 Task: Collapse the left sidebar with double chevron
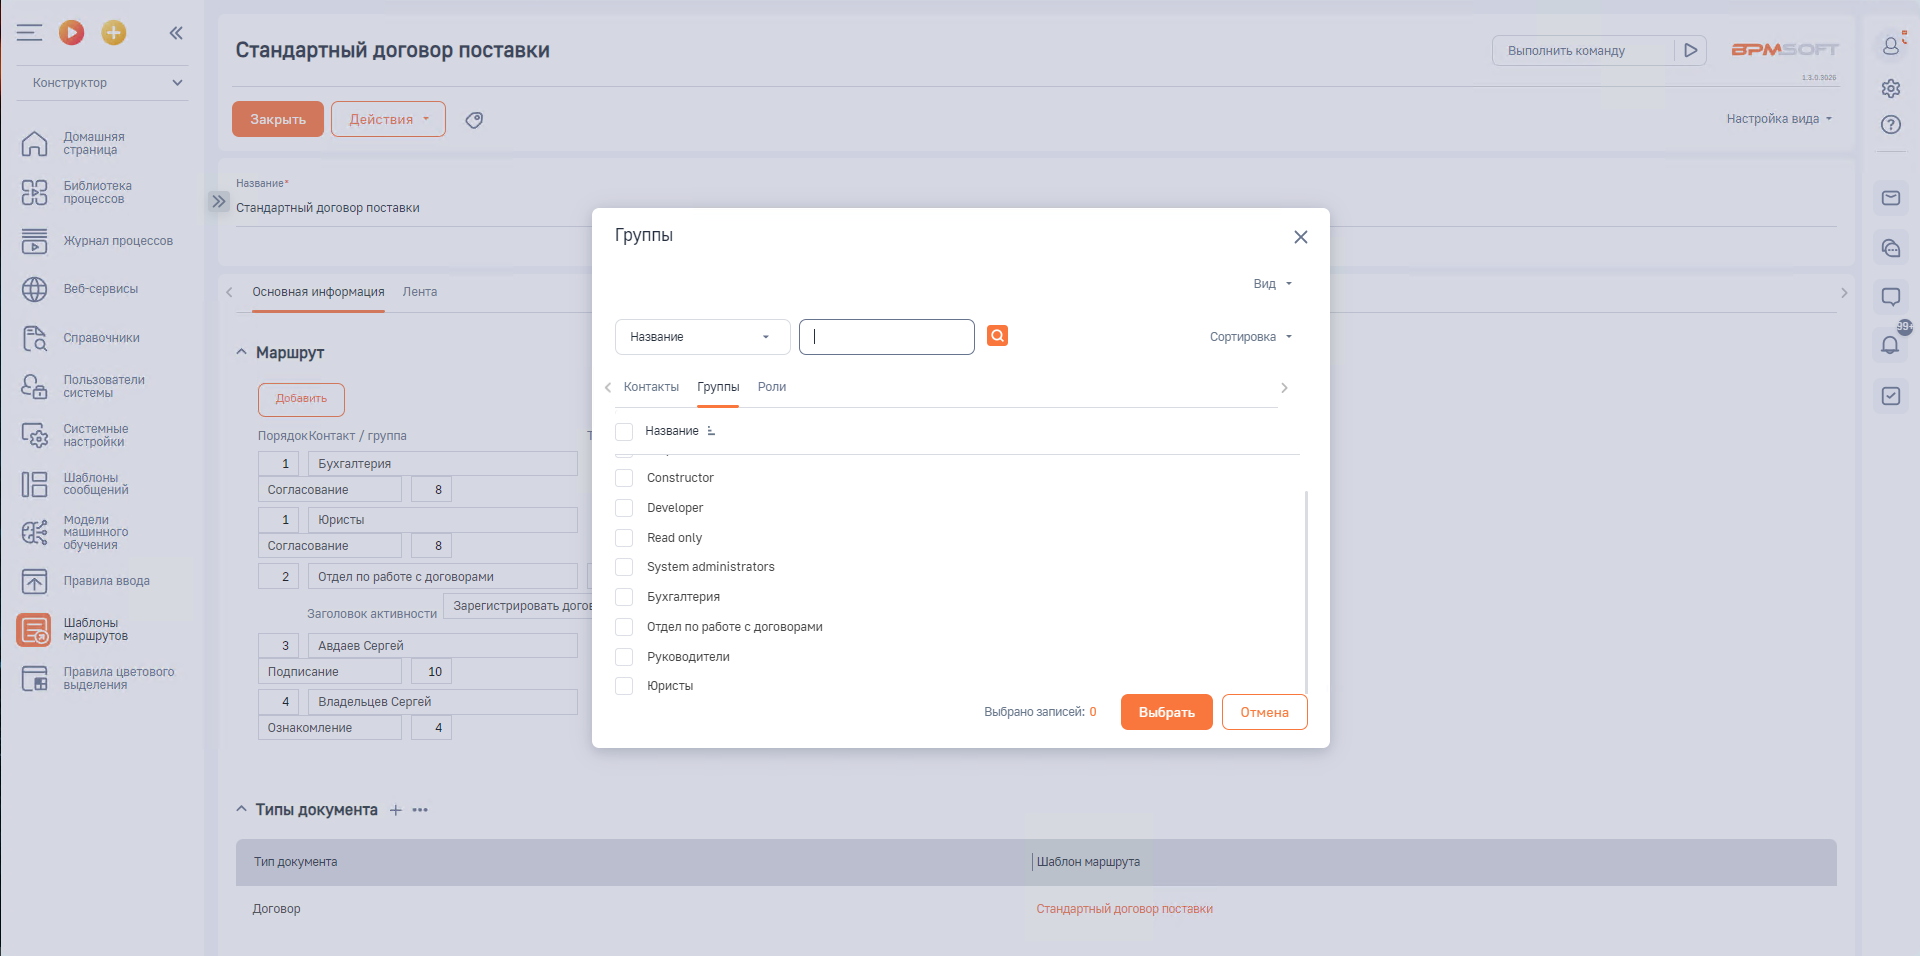pos(176,33)
